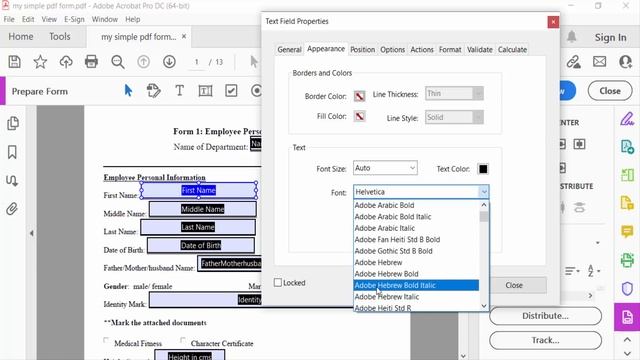Click the notifications bell icon
The height and width of the screenshot is (360, 640).
click(571, 37)
